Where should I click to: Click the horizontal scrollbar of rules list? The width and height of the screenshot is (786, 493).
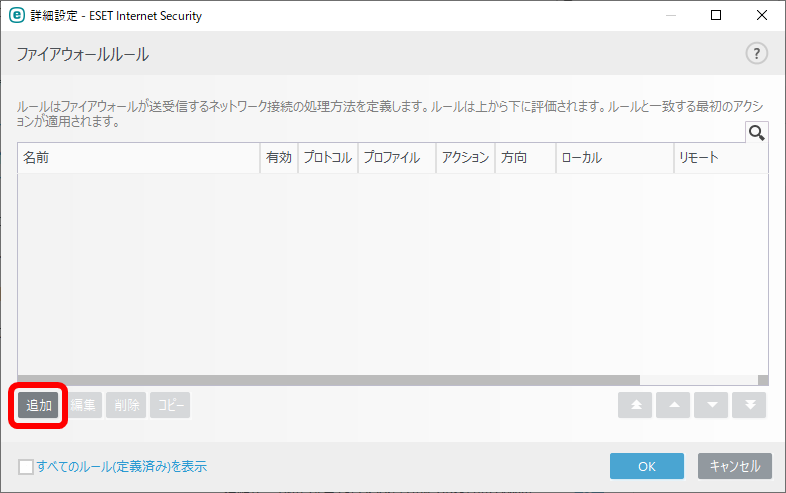pos(329,380)
